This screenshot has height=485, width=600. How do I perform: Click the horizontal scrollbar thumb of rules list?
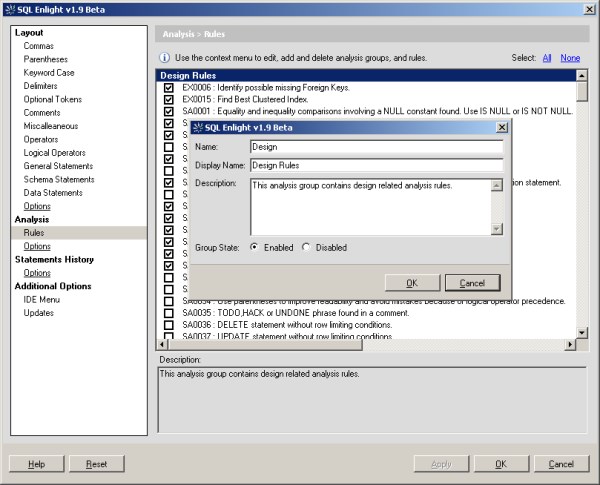coord(265,345)
